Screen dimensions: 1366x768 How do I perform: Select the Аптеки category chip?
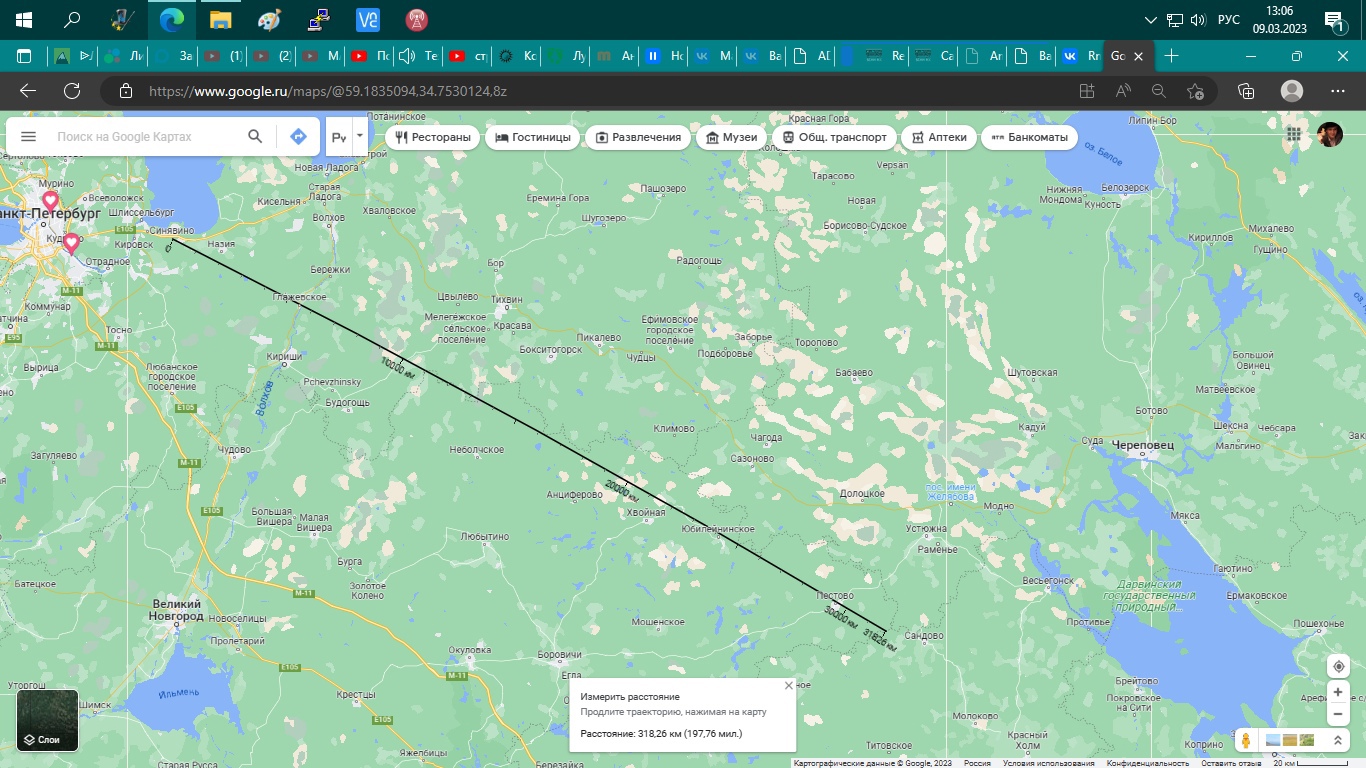pos(937,137)
